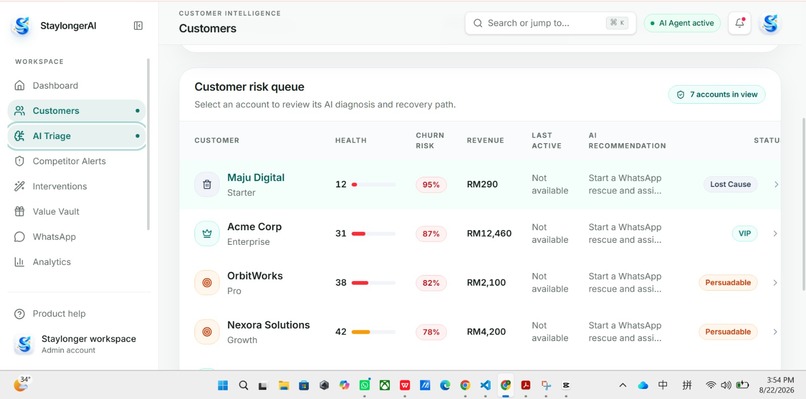This screenshot has width=806, height=399.
Task: Click the Analytics bar chart icon
Action: [20, 262]
